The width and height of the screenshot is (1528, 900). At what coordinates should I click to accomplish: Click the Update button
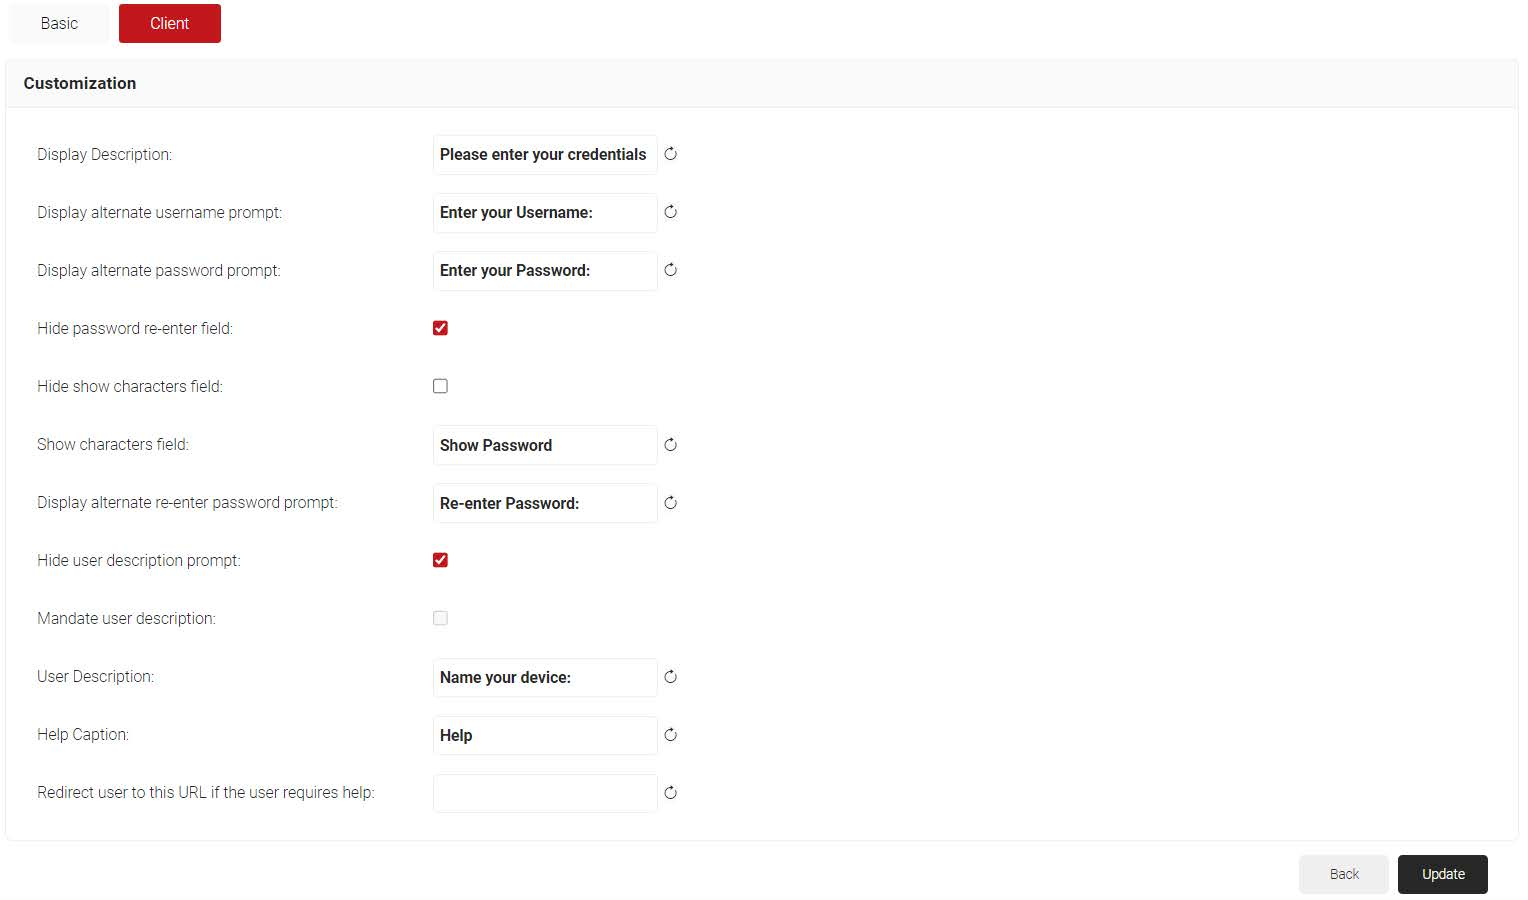[1443, 874]
